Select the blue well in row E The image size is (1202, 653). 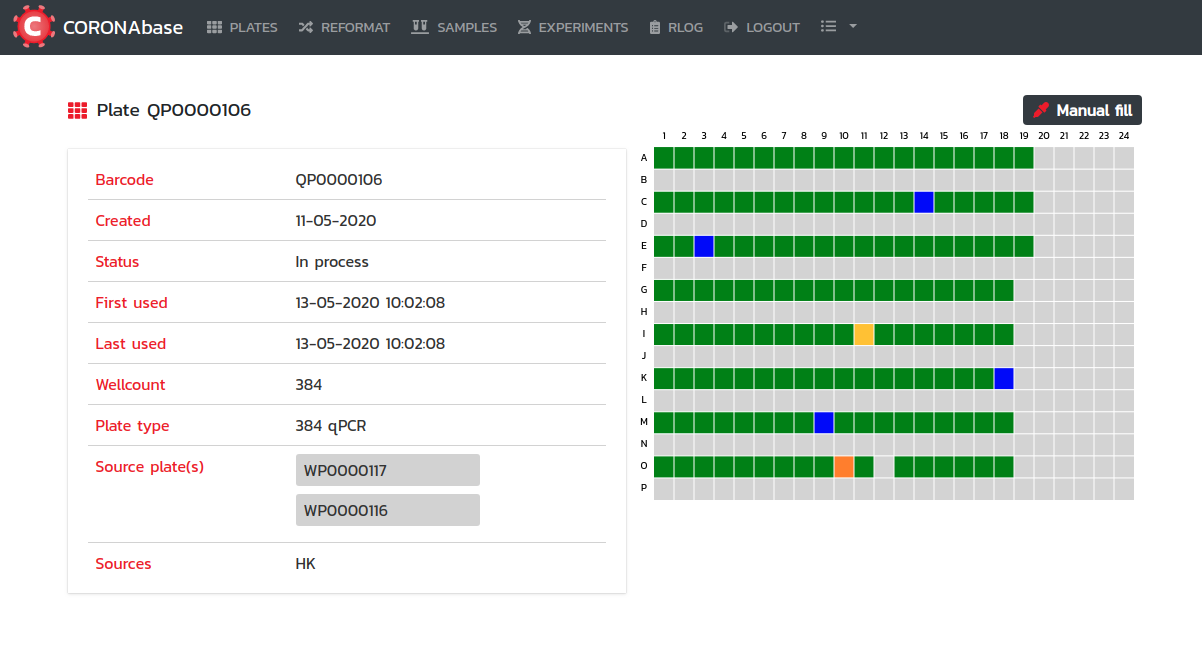pos(704,246)
